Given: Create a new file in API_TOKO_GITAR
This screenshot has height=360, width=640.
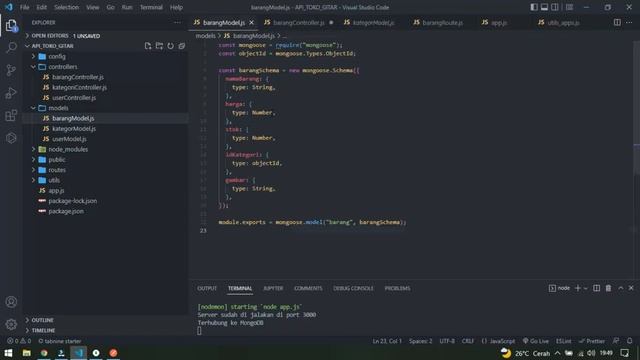Looking at the screenshot, I should [x=148, y=46].
